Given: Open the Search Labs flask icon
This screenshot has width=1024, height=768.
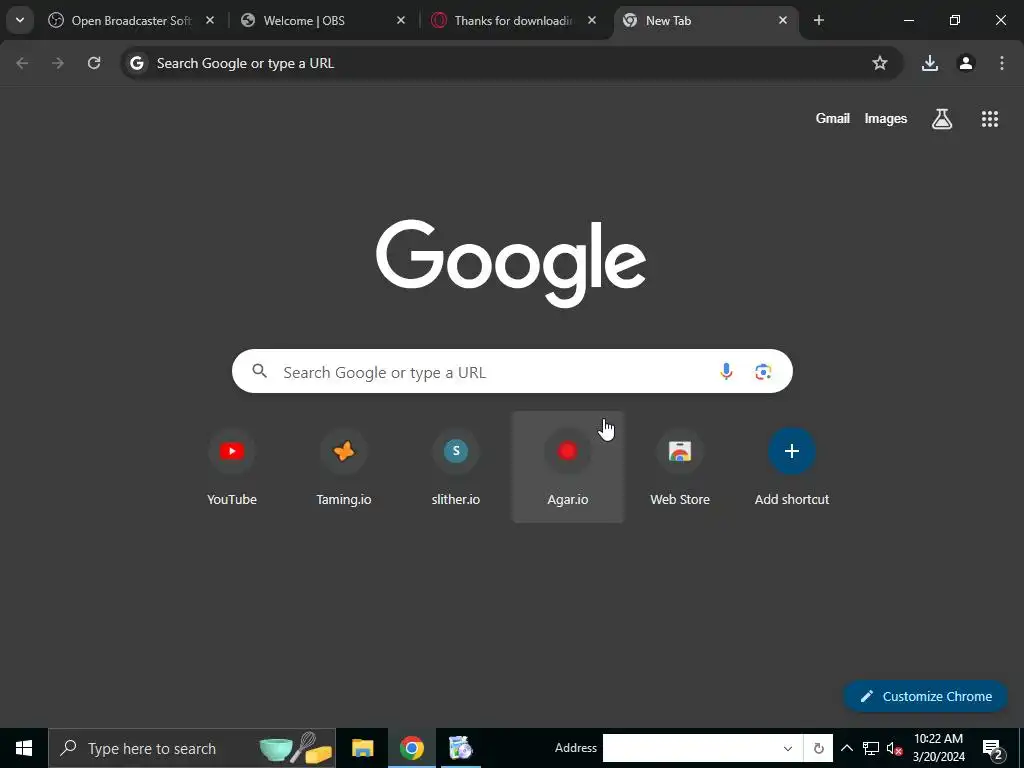Looking at the screenshot, I should (x=942, y=119).
